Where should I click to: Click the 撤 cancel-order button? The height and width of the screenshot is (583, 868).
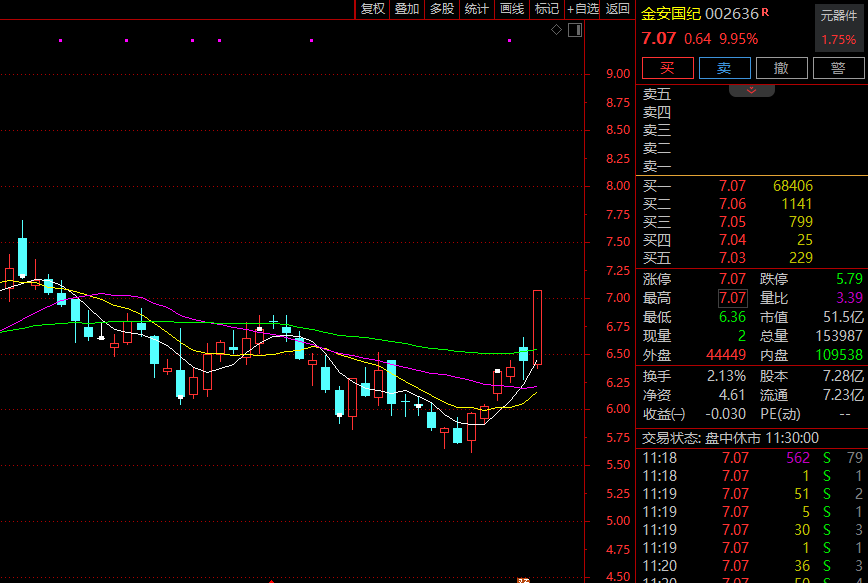coord(781,68)
